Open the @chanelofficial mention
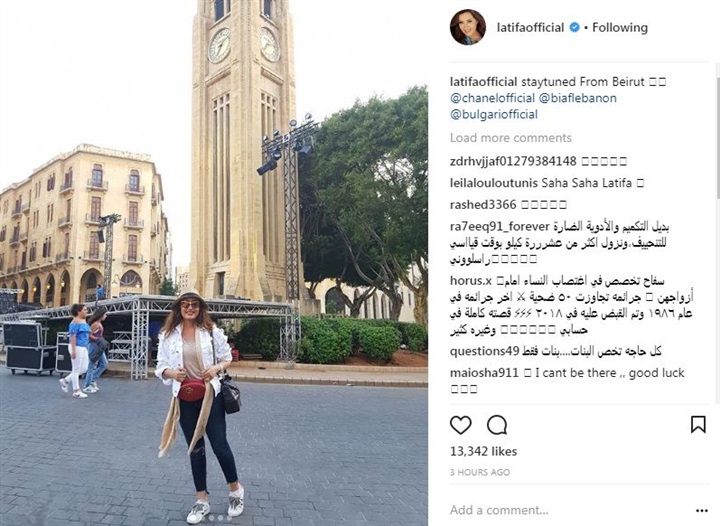Viewport: 720px width, 526px height. pyautogui.click(x=492, y=98)
